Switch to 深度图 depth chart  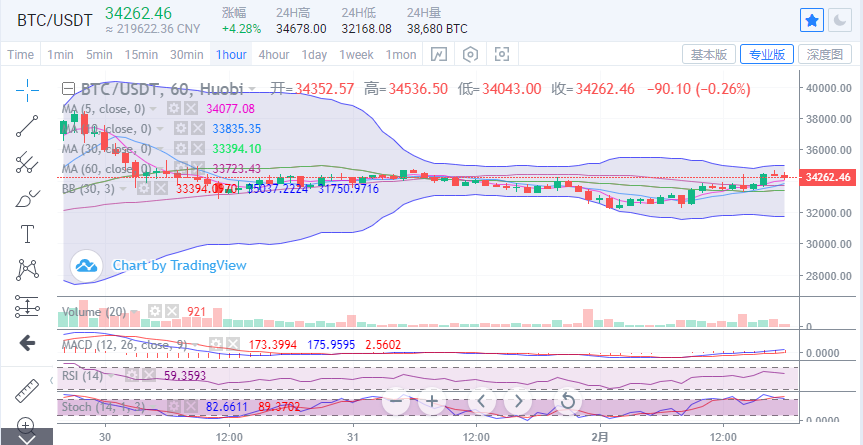tap(824, 54)
